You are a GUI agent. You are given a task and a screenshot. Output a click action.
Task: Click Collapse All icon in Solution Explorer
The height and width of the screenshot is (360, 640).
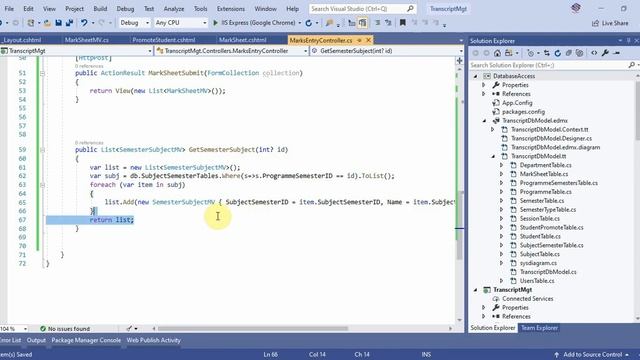[x=569, y=53]
